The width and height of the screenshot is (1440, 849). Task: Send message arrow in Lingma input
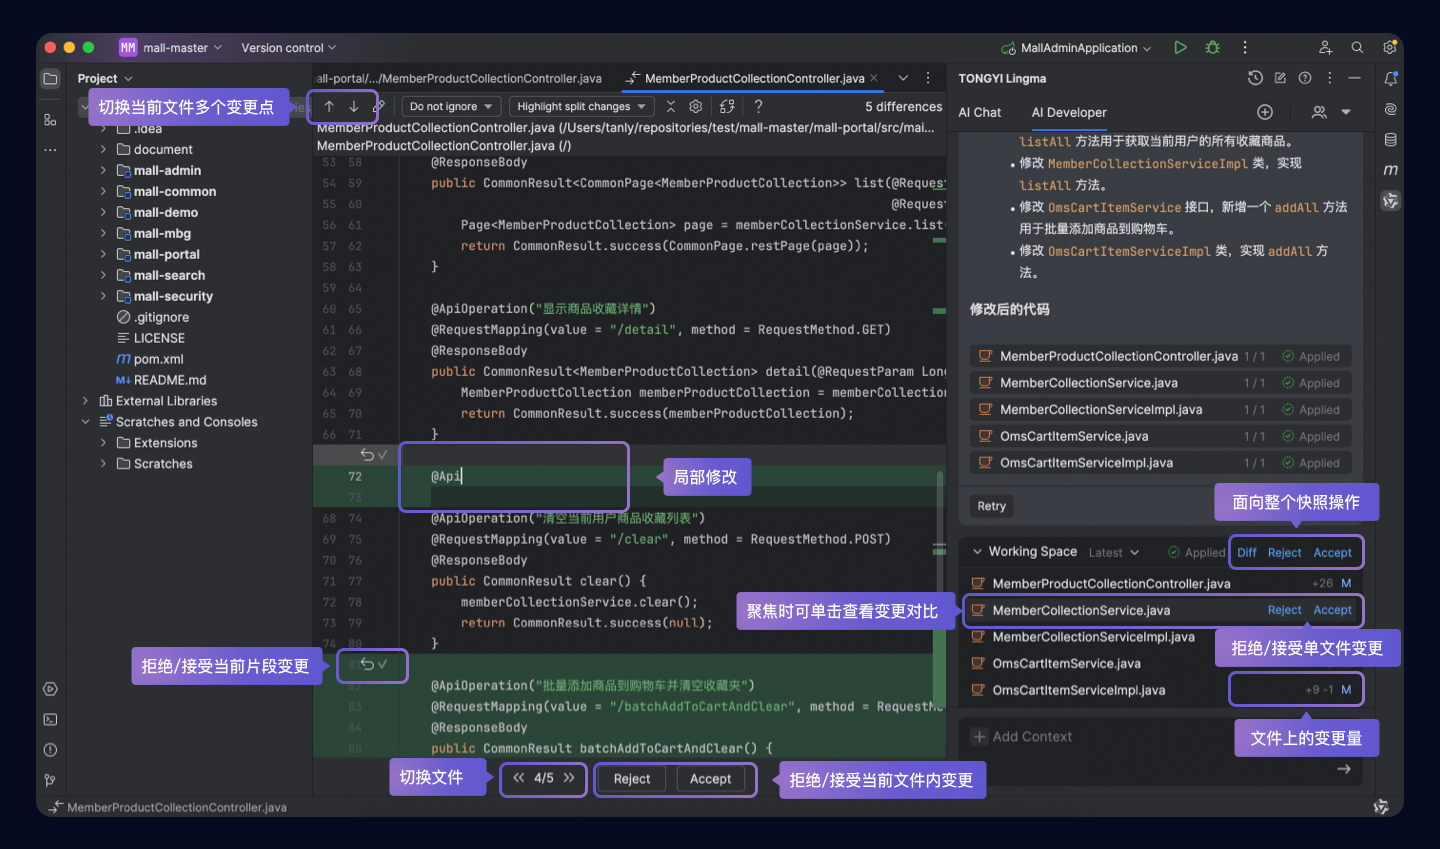pyautogui.click(x=1344, y=769)
